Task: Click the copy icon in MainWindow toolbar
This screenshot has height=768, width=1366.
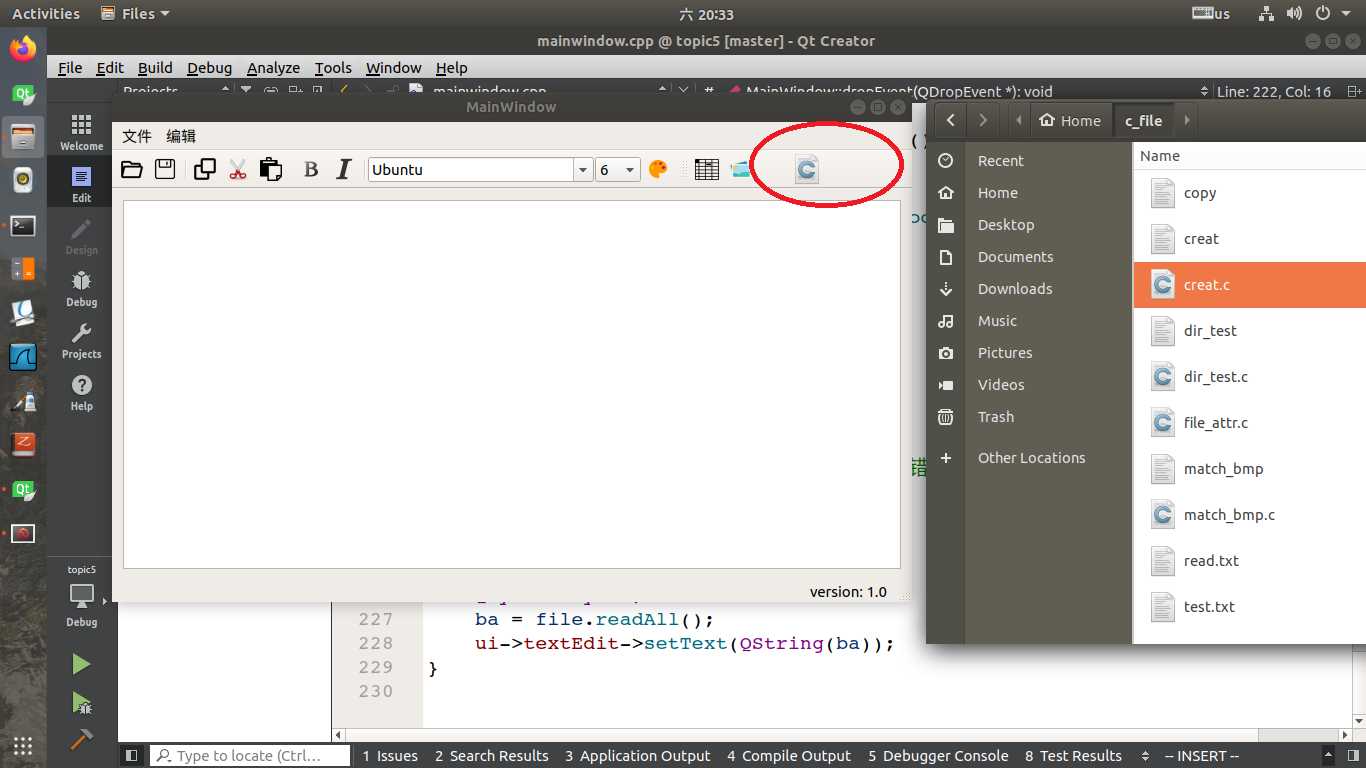Action: (x=205, y=170)
